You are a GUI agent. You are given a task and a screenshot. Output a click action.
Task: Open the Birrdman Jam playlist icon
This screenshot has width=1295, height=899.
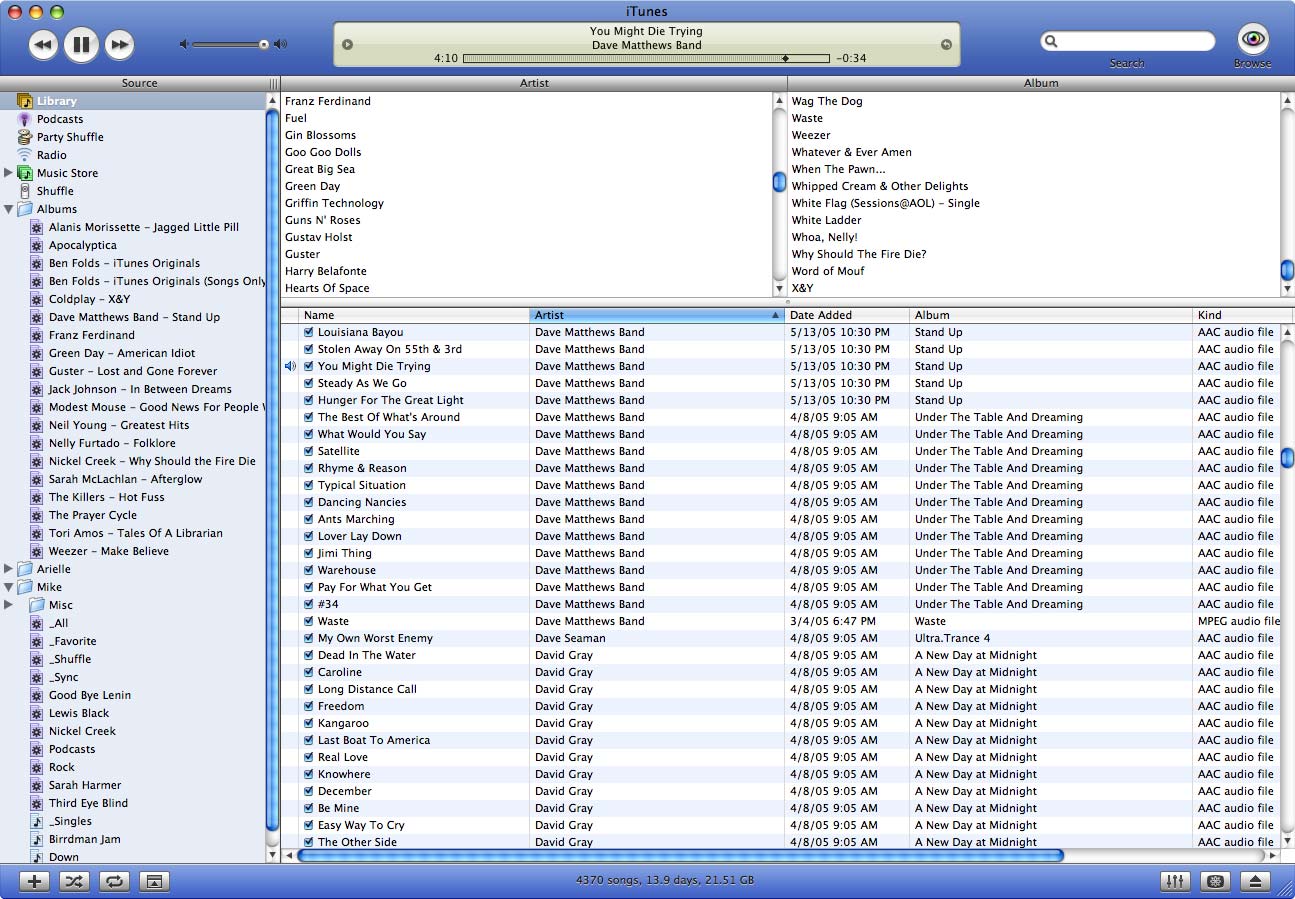[37, 839]
